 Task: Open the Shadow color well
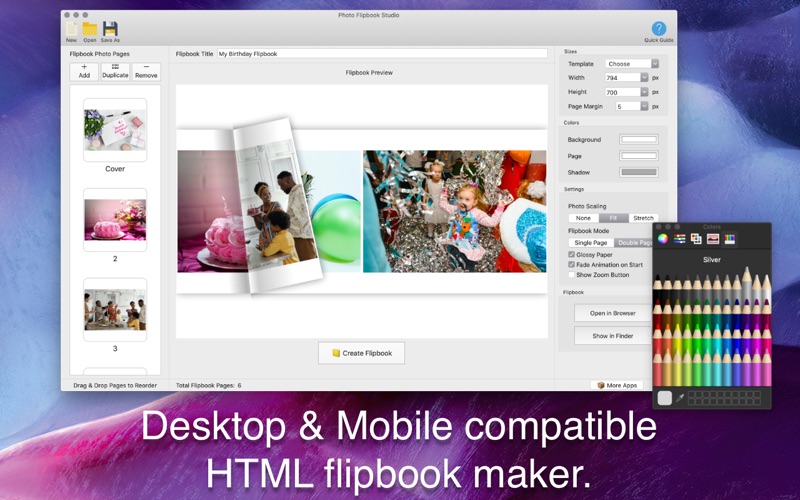pos(639,172)
